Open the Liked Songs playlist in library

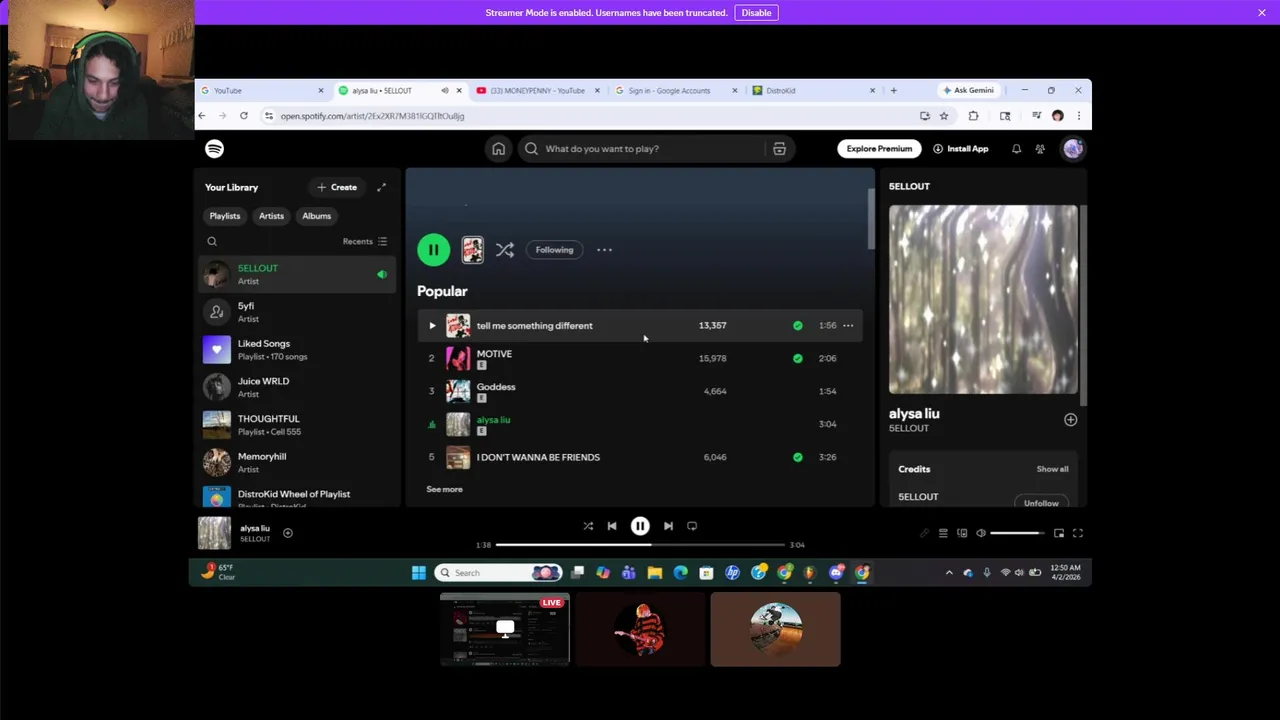297,349
